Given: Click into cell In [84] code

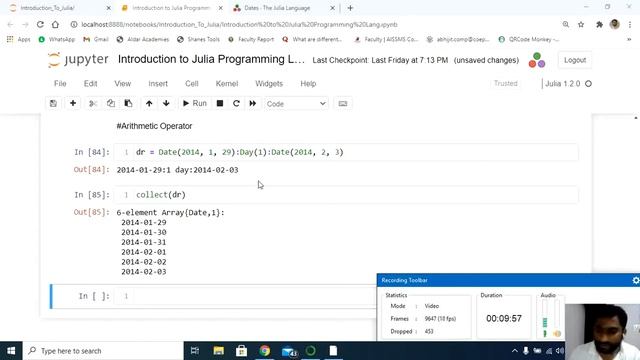Looking at the screenshot, I should 346,152.
